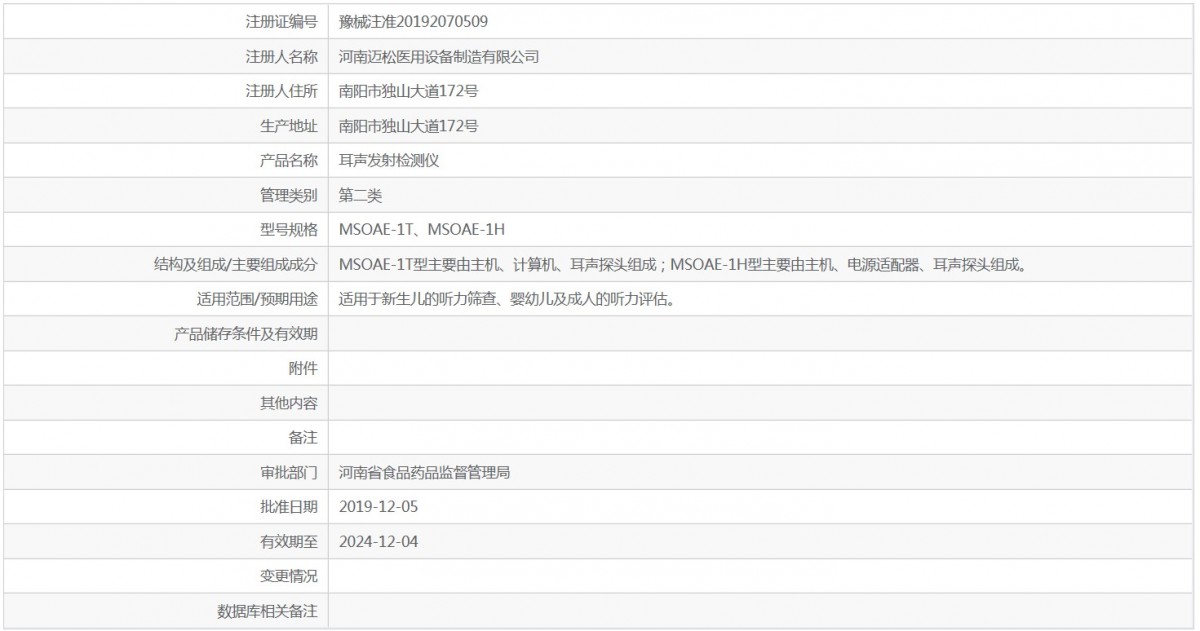The width and height of the screenshot is (1200, 631).
Task: Select approval authority 河南省食品药品监督管理局
Action: pyautogui.click(x=425, y=472)
